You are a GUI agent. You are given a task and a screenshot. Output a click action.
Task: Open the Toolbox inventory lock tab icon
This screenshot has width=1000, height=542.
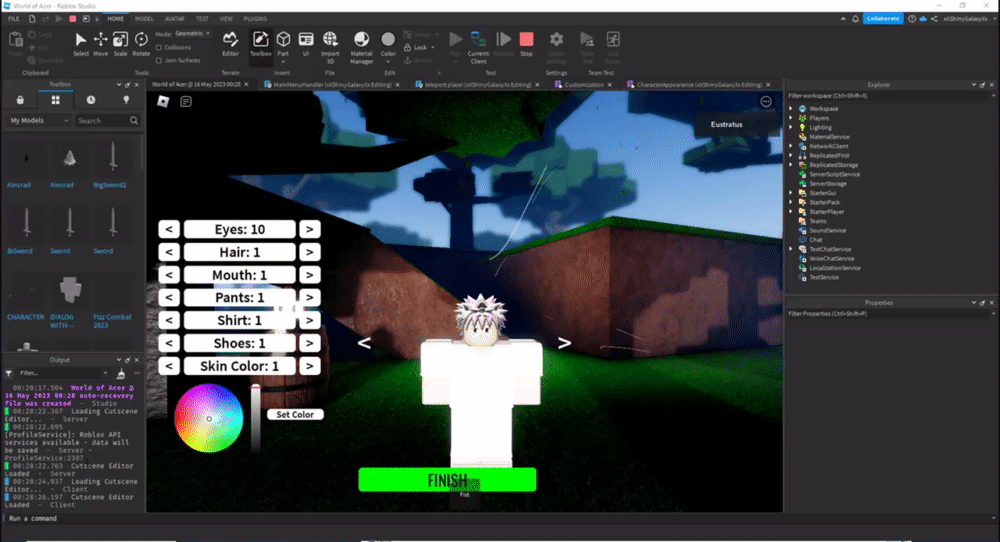coord(20,100)
